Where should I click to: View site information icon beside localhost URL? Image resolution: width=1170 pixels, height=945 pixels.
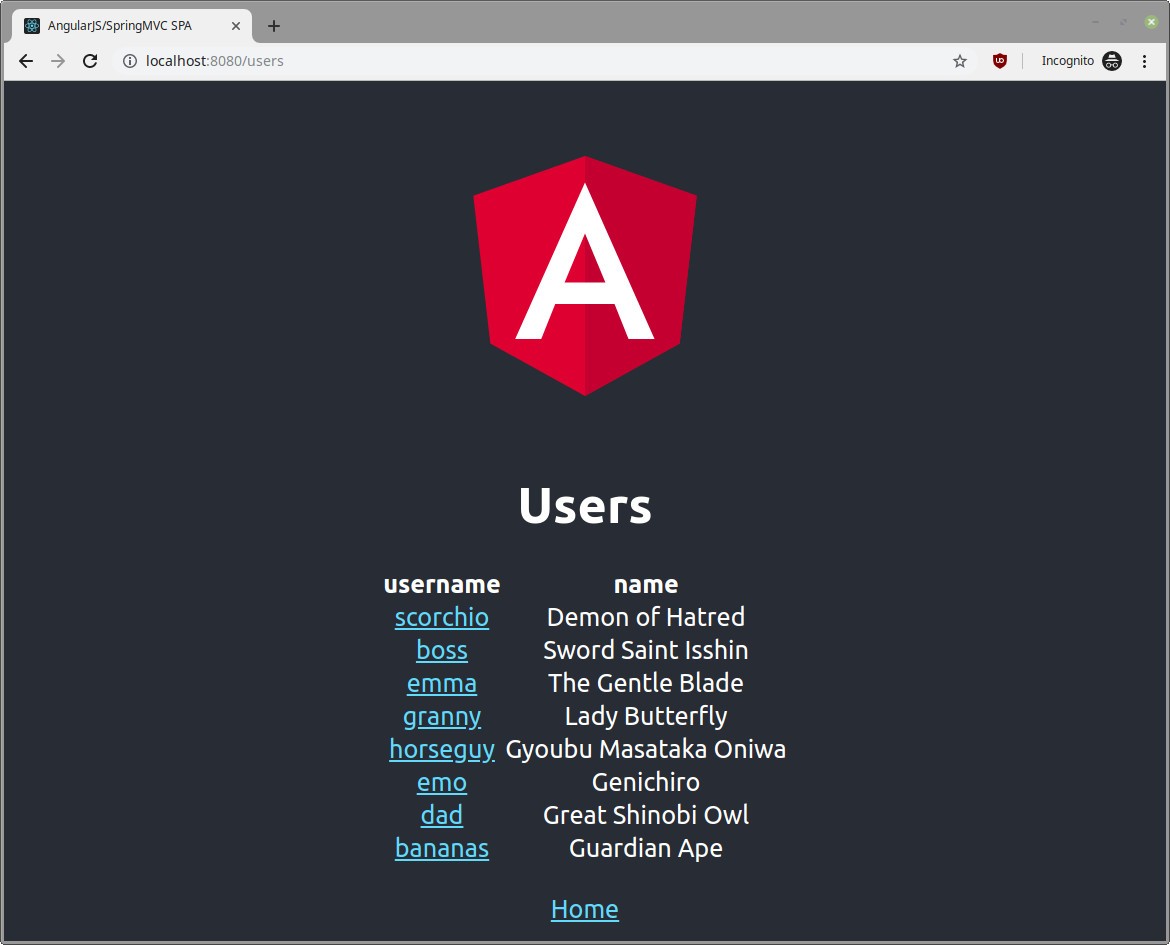(x=130, y=61)
